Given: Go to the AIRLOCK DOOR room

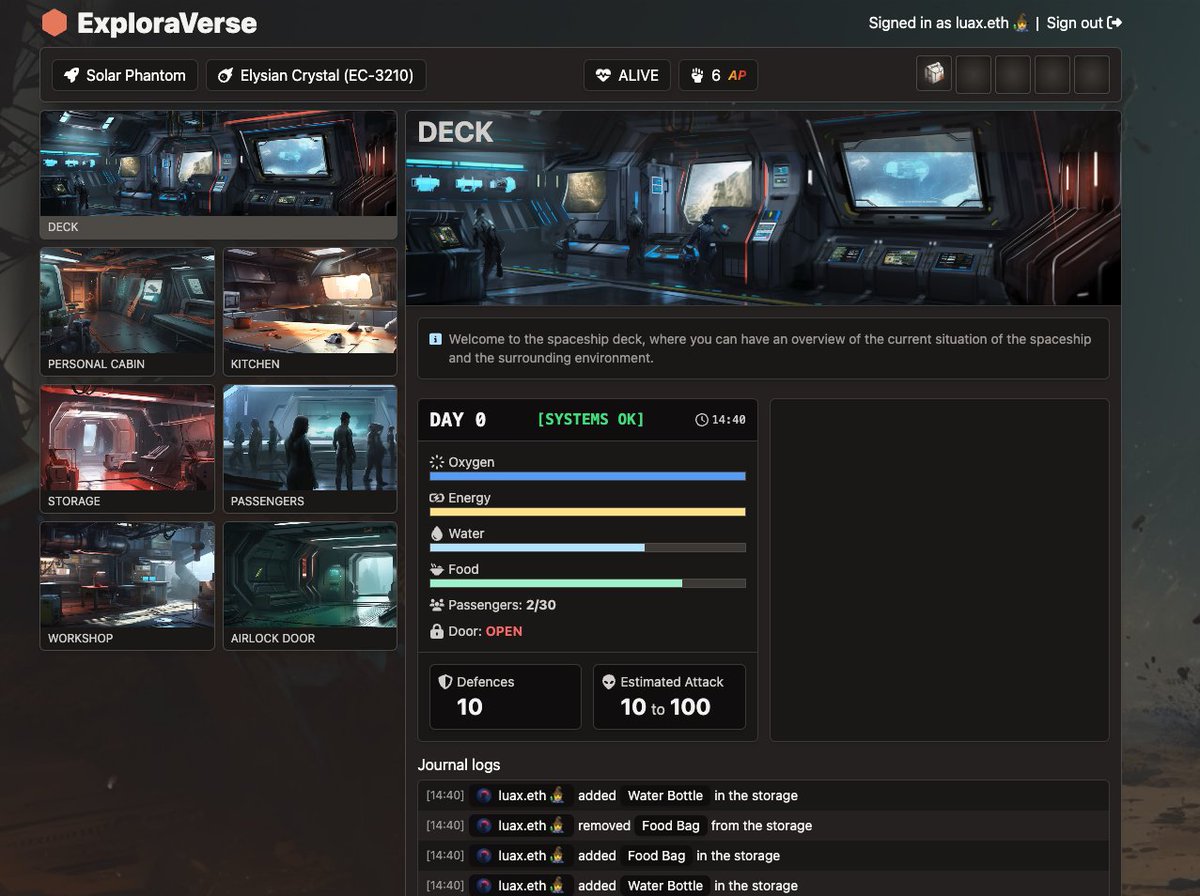Looking at the screenshot, I should (x=310, y=586).
